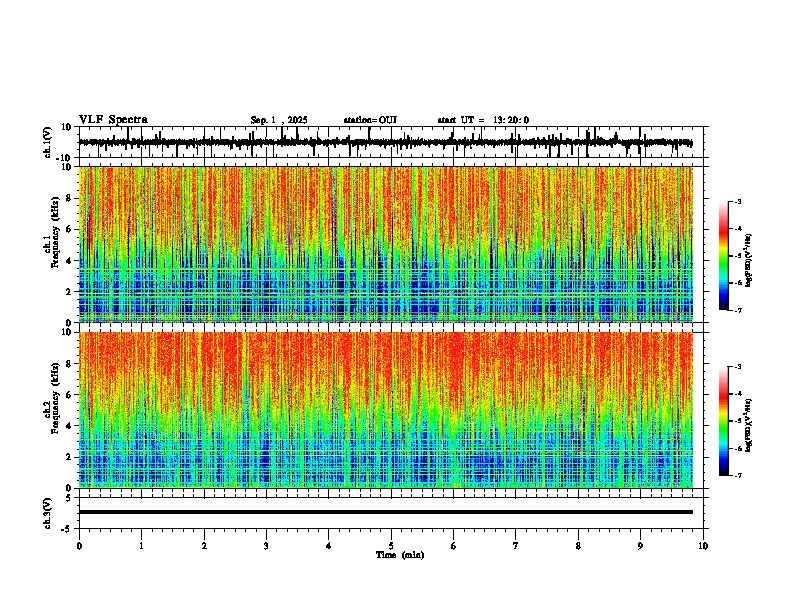
Task: Click the ch.1 spectrogram color scale bar
Action: click(724, 256)
